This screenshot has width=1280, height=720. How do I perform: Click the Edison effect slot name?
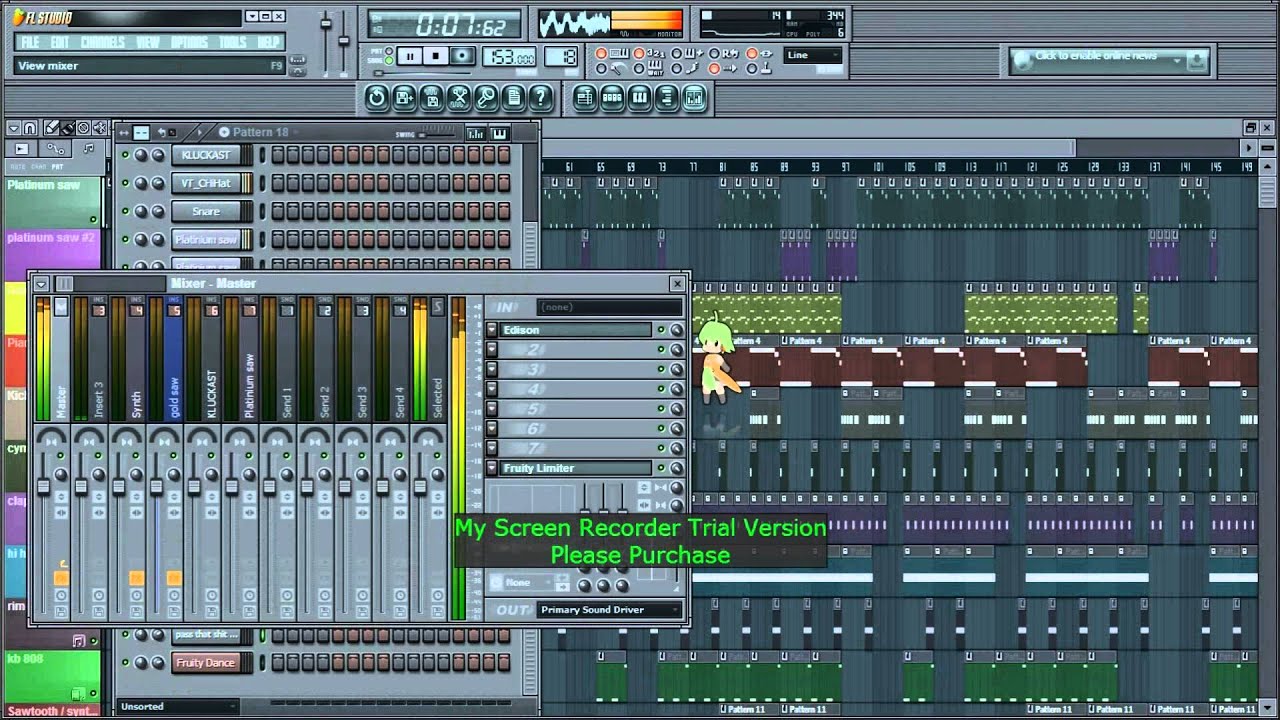(x=576, y=330)
